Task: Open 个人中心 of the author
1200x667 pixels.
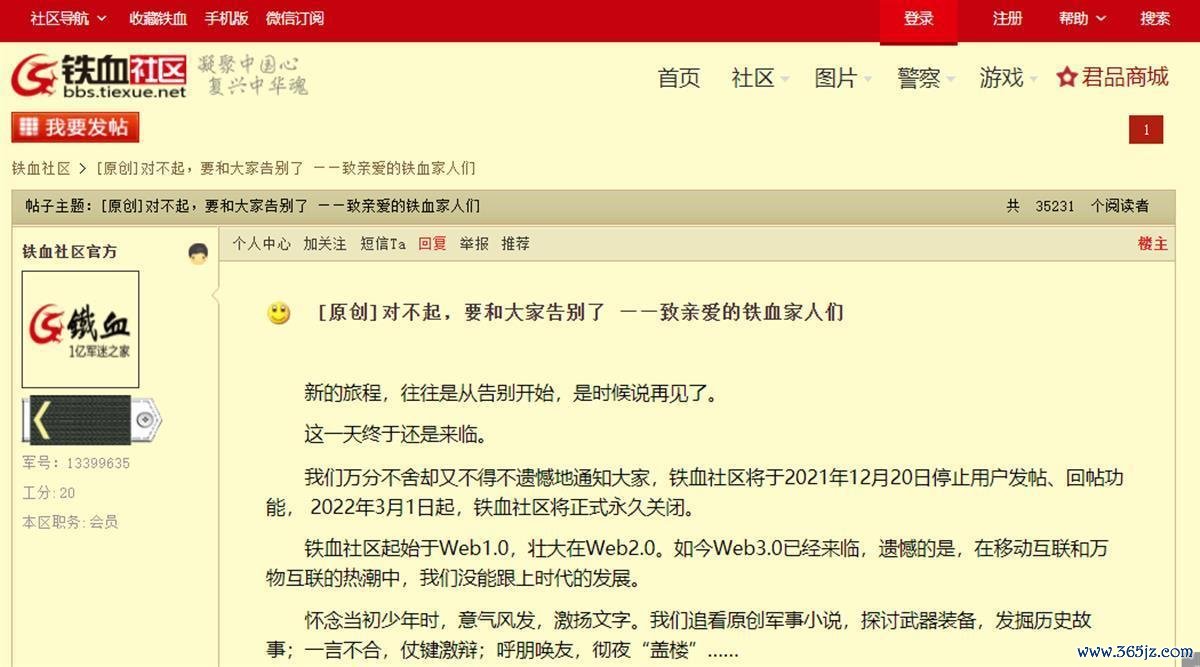Action: click(x=262, y=243)
